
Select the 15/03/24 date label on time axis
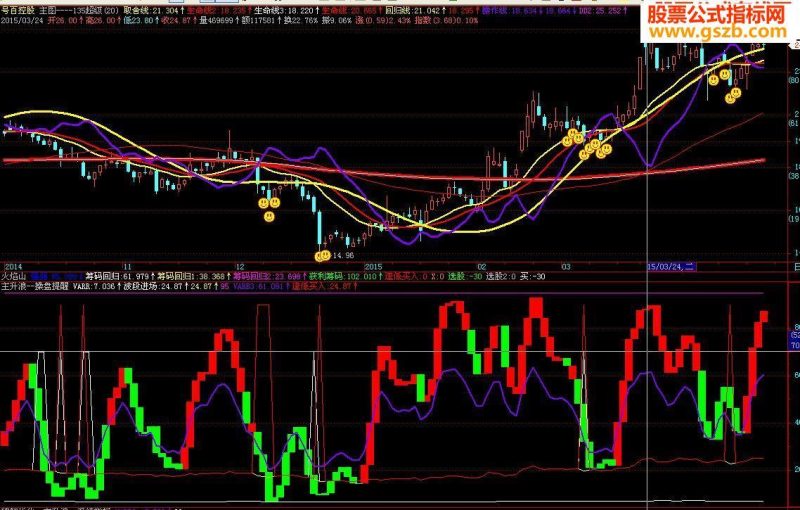click(x=671, y=267)
